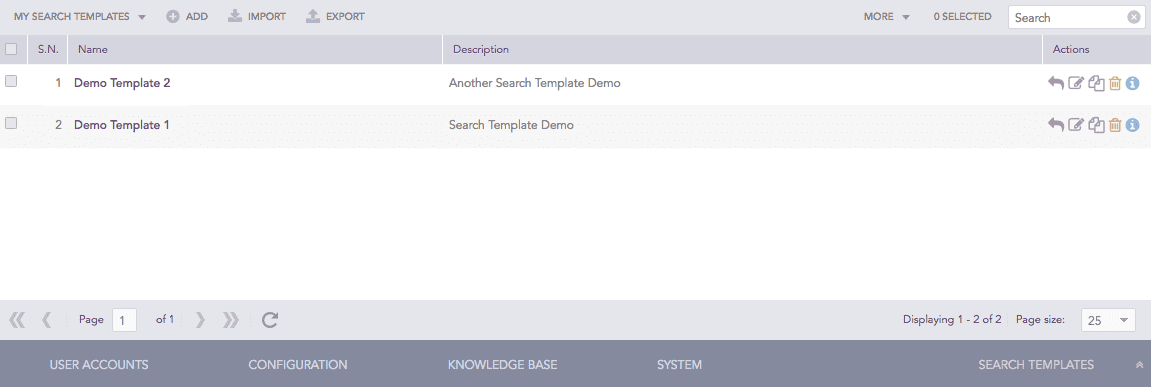
Task: Show info for Demo Template 1
Action: [x=1132, y=125]
